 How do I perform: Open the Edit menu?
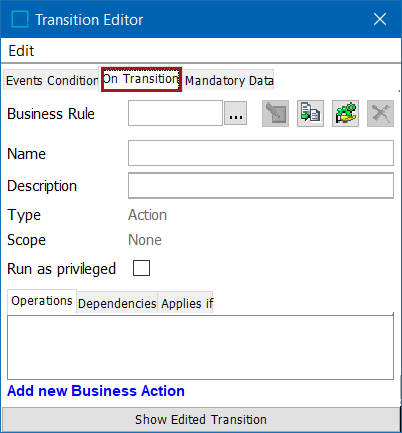21,51
